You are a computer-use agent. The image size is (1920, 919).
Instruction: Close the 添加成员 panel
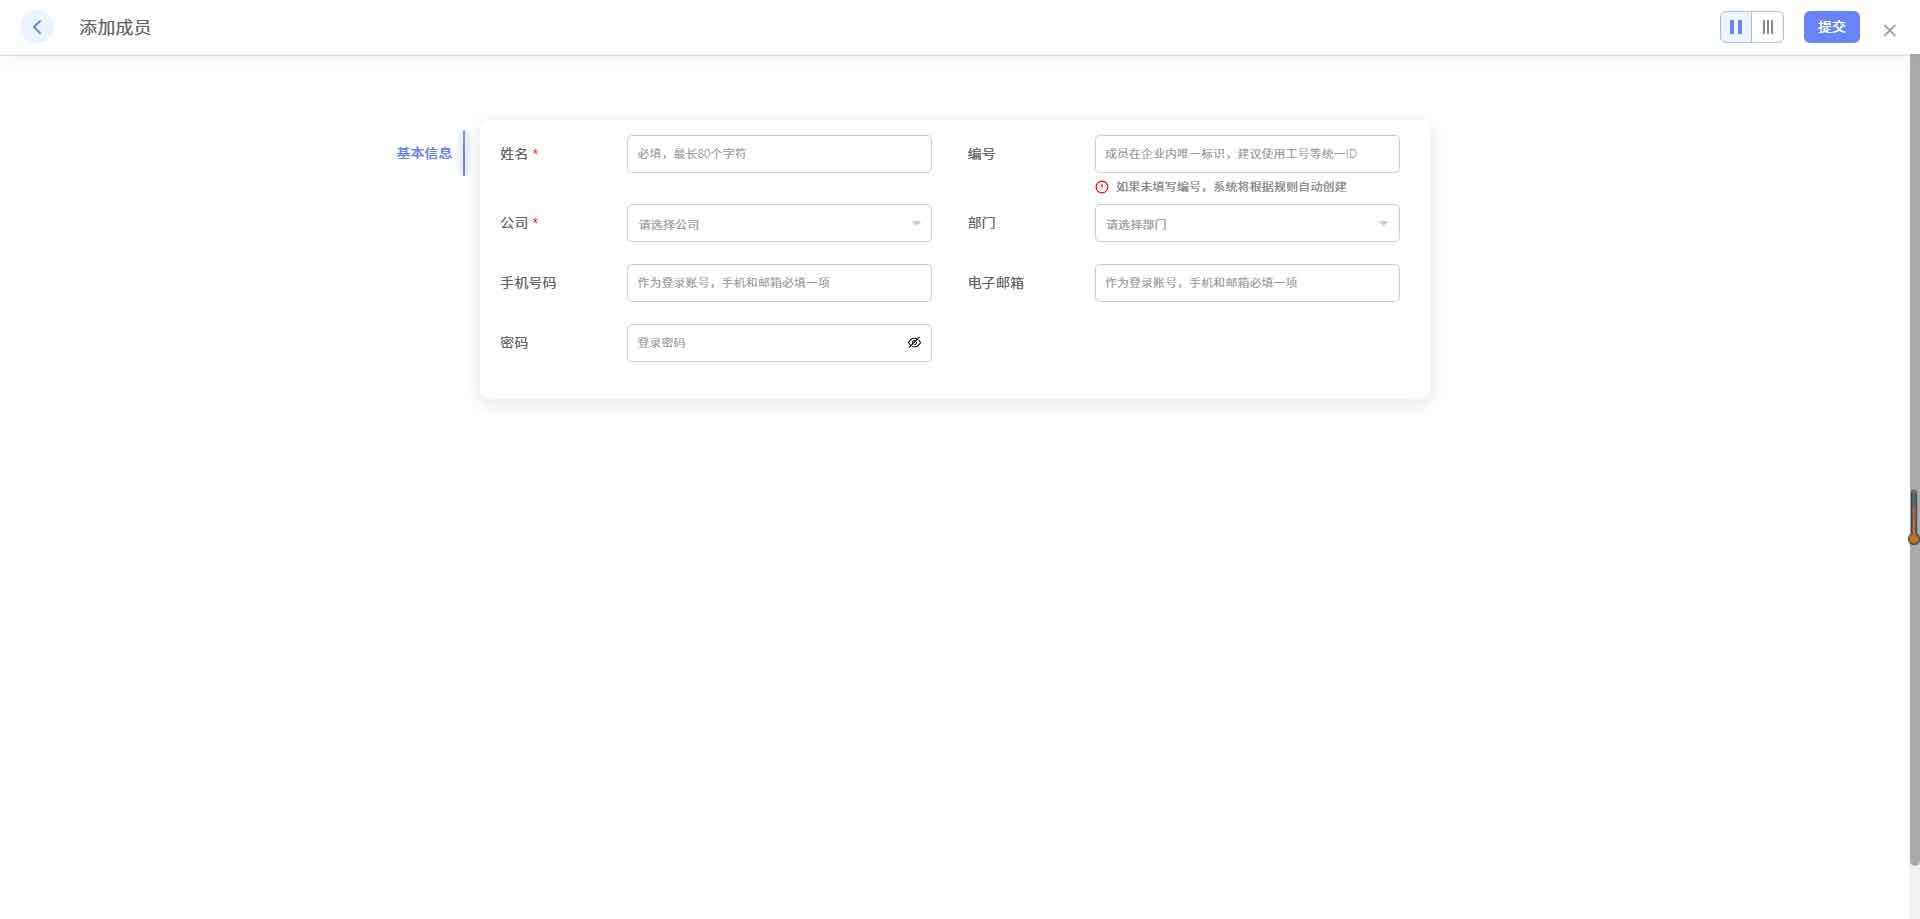pos(1889,30)
